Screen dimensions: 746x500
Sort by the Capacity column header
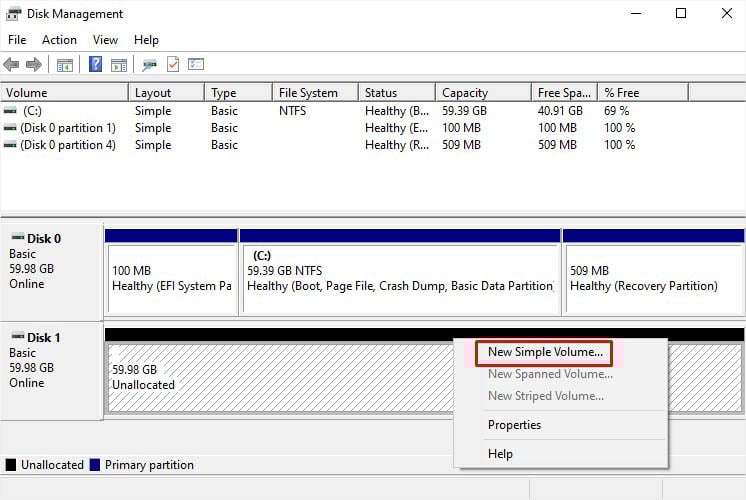(484, 93)
